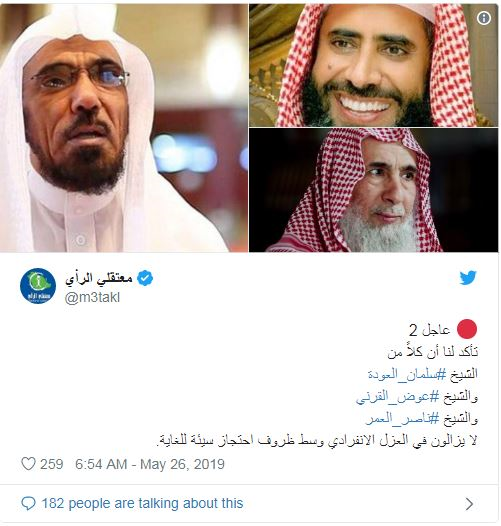
Task: Like the tweet with the heart icon
Action: [29, 464]
